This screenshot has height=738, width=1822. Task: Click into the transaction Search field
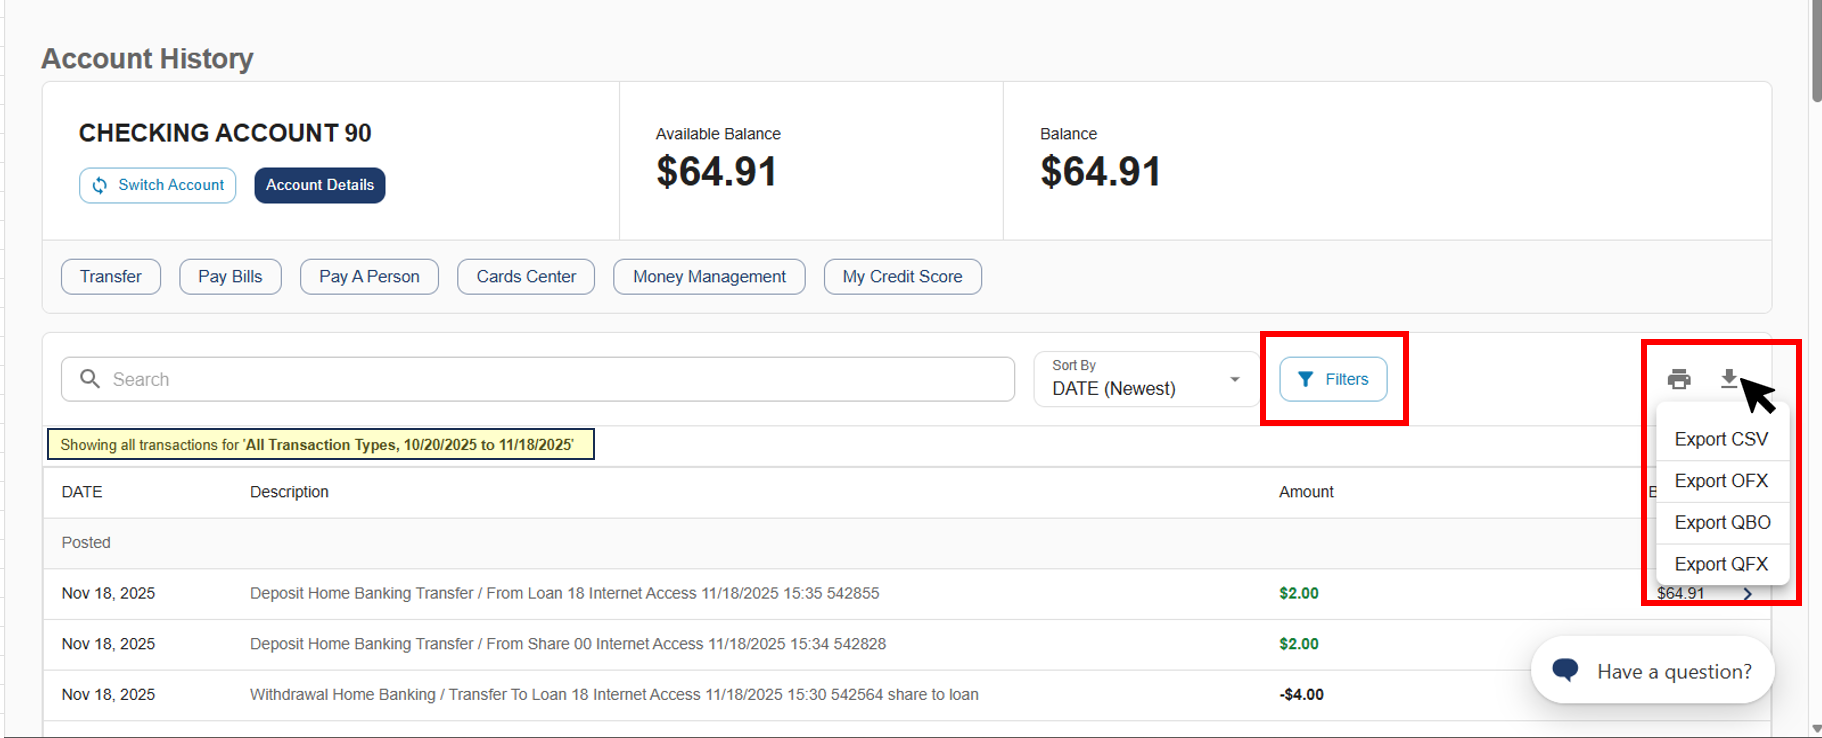point(550,379)
